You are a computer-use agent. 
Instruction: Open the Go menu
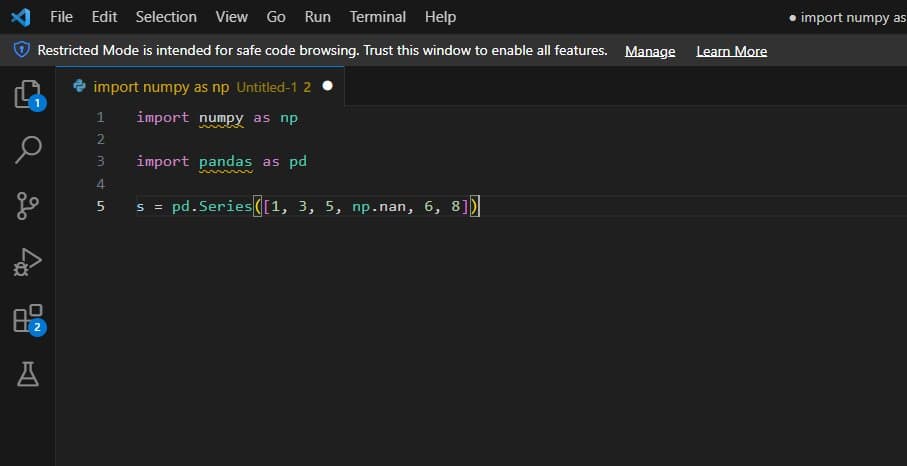click(276, 17)
